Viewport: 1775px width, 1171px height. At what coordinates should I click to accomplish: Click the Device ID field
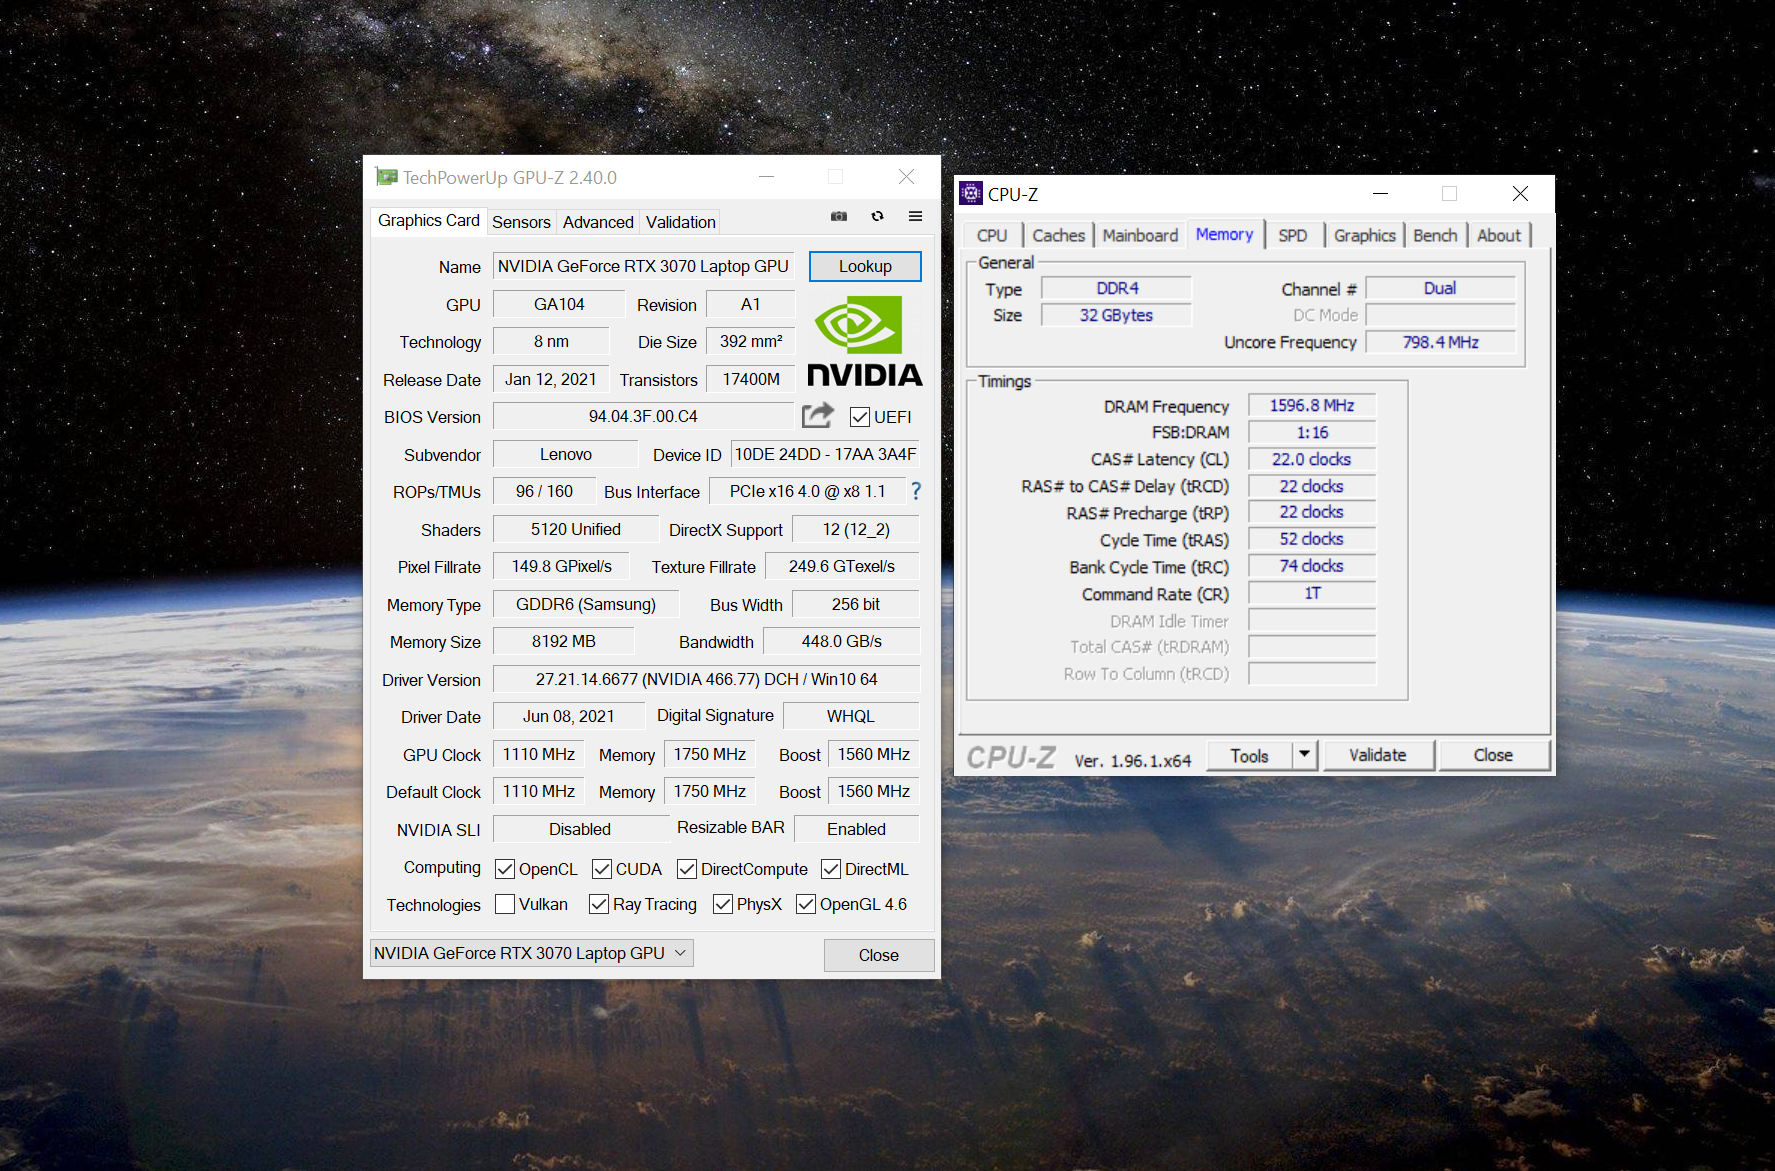coord(825,454)
